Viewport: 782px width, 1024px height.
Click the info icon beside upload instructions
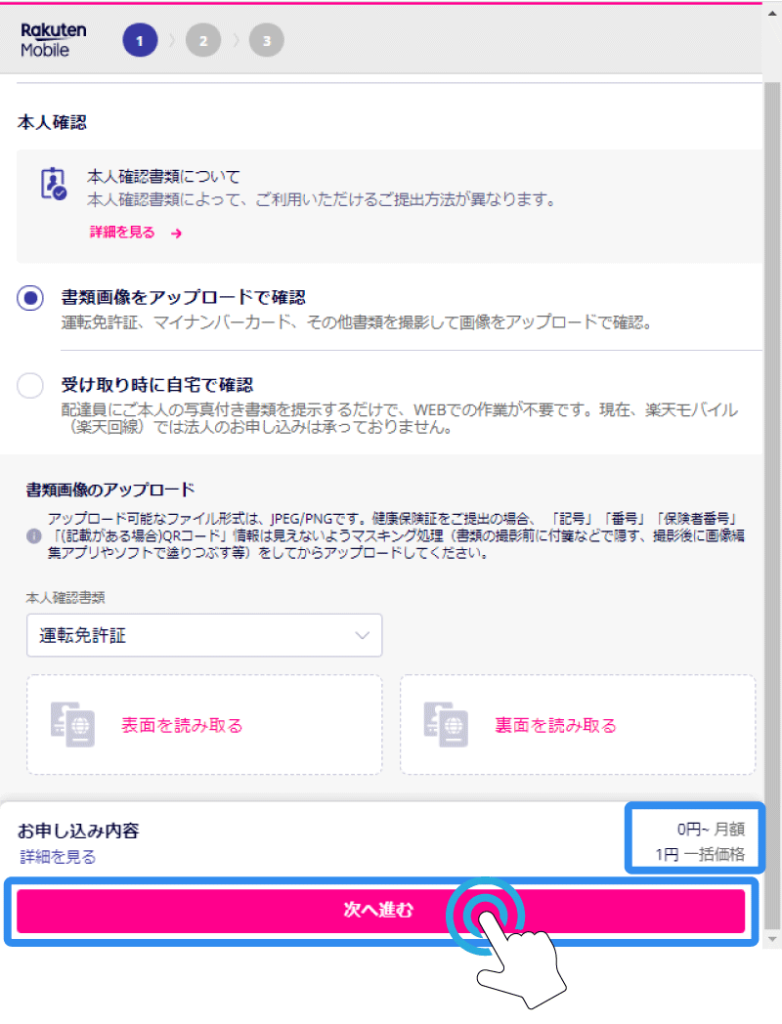pyautogui.click(x=34, y=536)
